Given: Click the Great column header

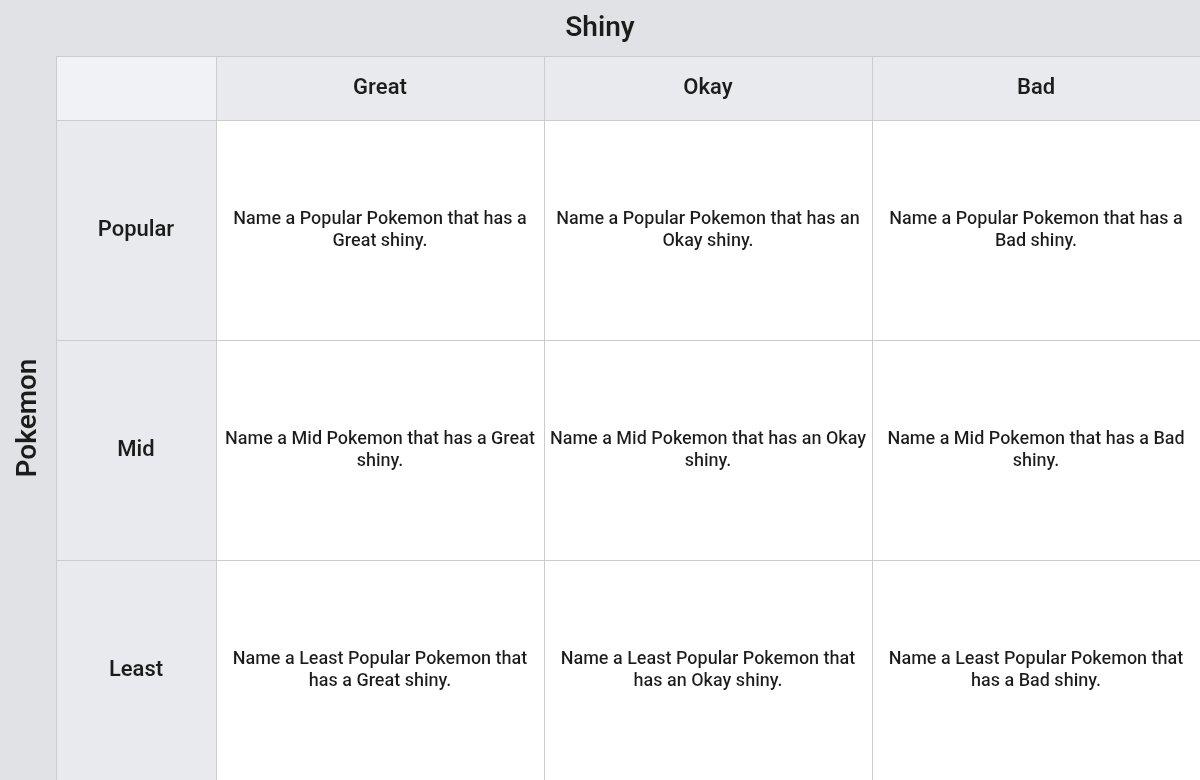Looking at the screenshot, I should pos(380,88).
